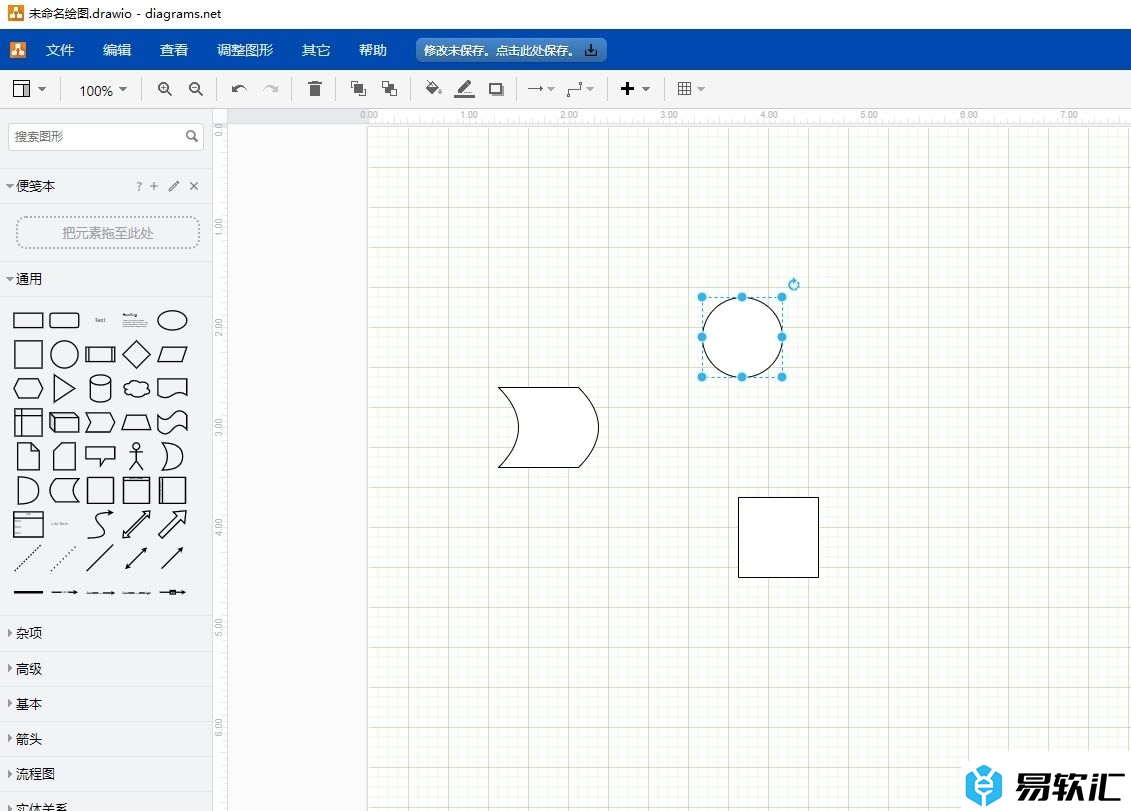Image resolution: width=1131 pixels, height=811 pixels.
Task: Open line color pencil tool
Action: click(465, 89)
